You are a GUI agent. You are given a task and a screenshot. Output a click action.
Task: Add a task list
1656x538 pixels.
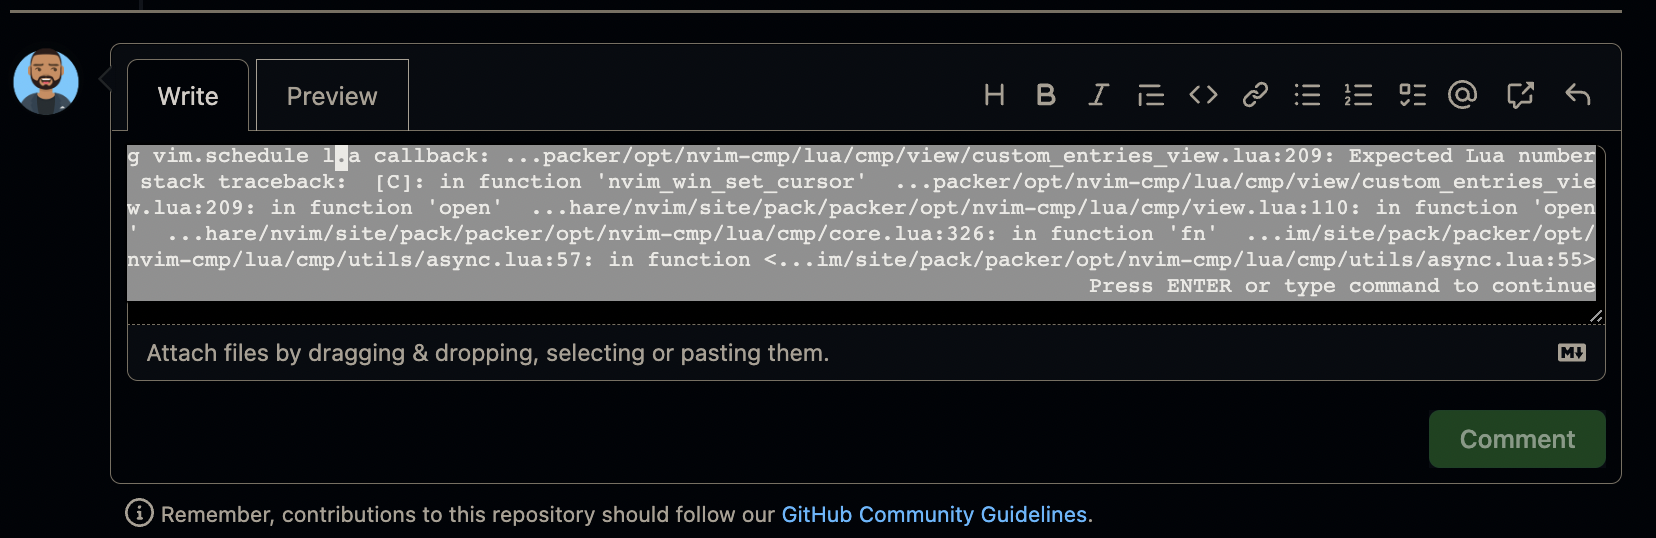[x=1412, y=95]
